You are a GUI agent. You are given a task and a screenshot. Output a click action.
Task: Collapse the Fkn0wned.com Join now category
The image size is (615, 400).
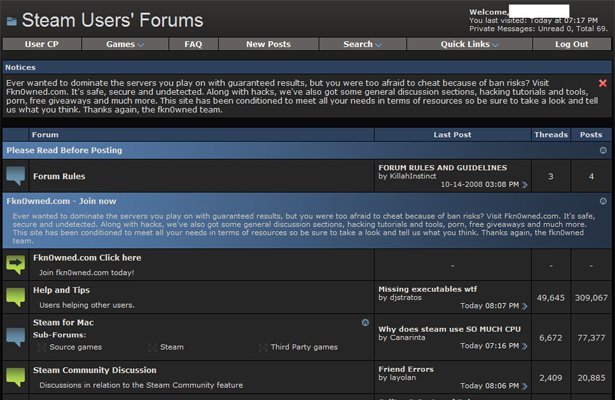pyautogui.click(x=602, y=201)
